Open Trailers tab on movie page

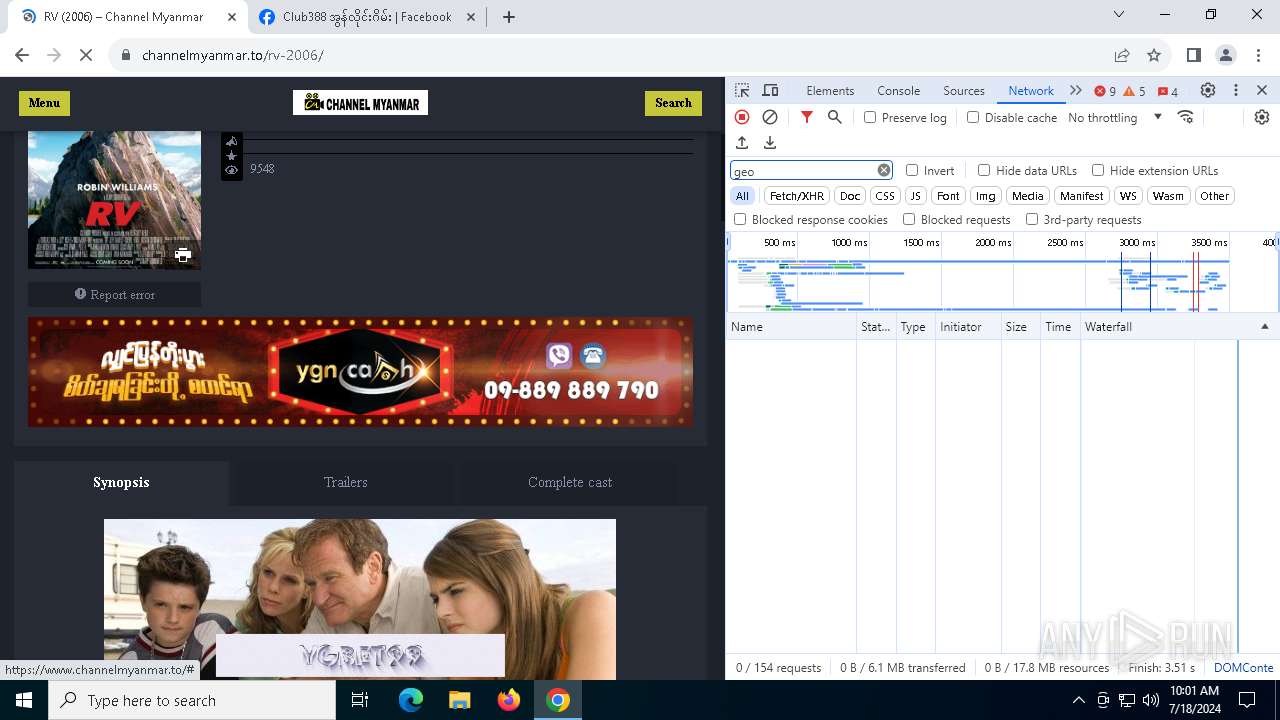pos(345,482)
